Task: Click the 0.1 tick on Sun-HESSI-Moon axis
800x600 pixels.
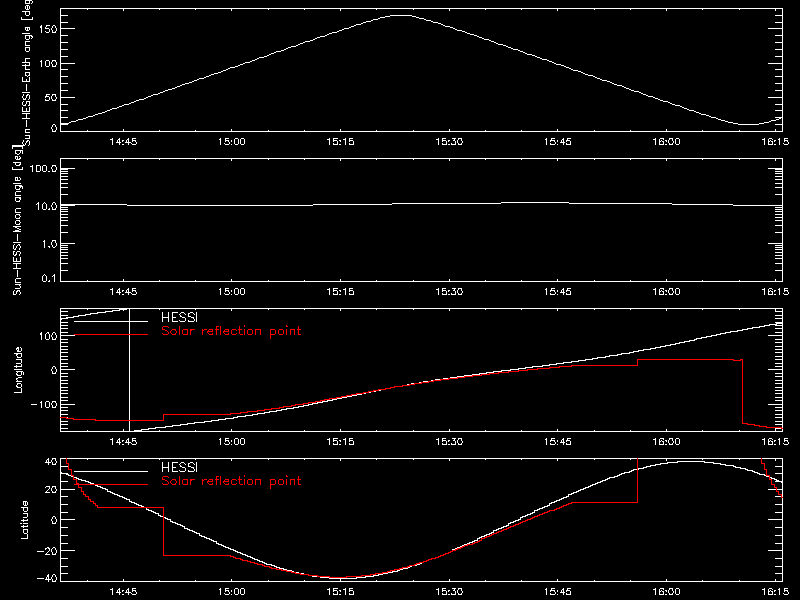Action: coord(49,278)
